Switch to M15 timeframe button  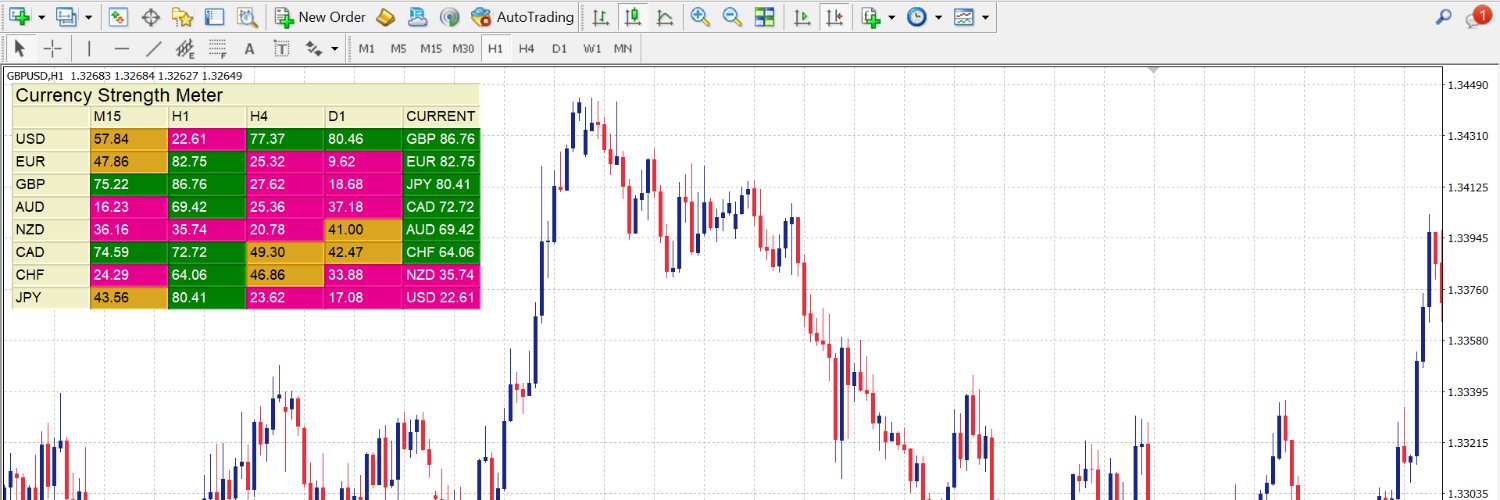(431, 48)
